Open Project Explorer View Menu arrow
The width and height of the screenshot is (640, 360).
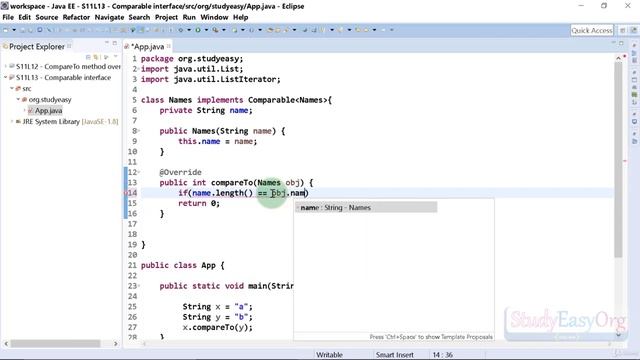[x=116, y=57]
